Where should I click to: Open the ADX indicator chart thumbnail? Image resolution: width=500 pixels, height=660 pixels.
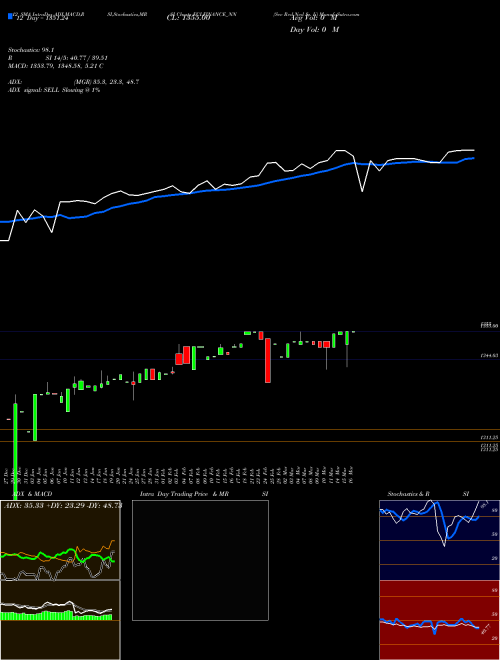coord(60,540)
